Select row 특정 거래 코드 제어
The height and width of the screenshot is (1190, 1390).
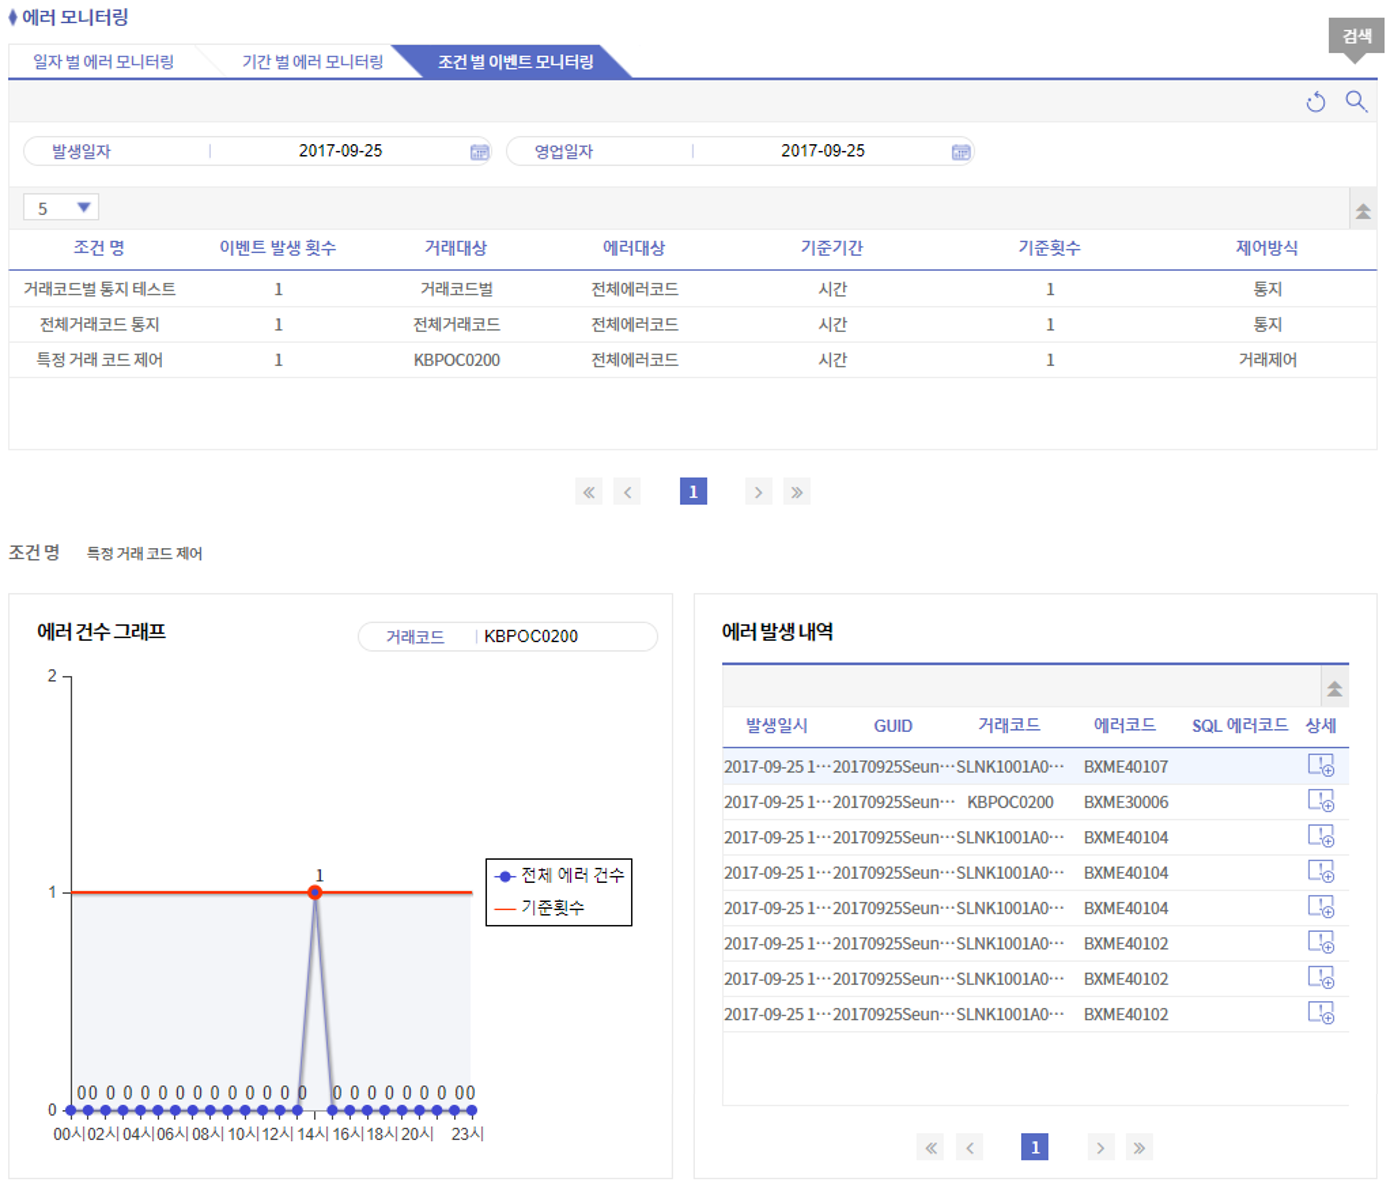pyautogui.click(x=692, y=360)
